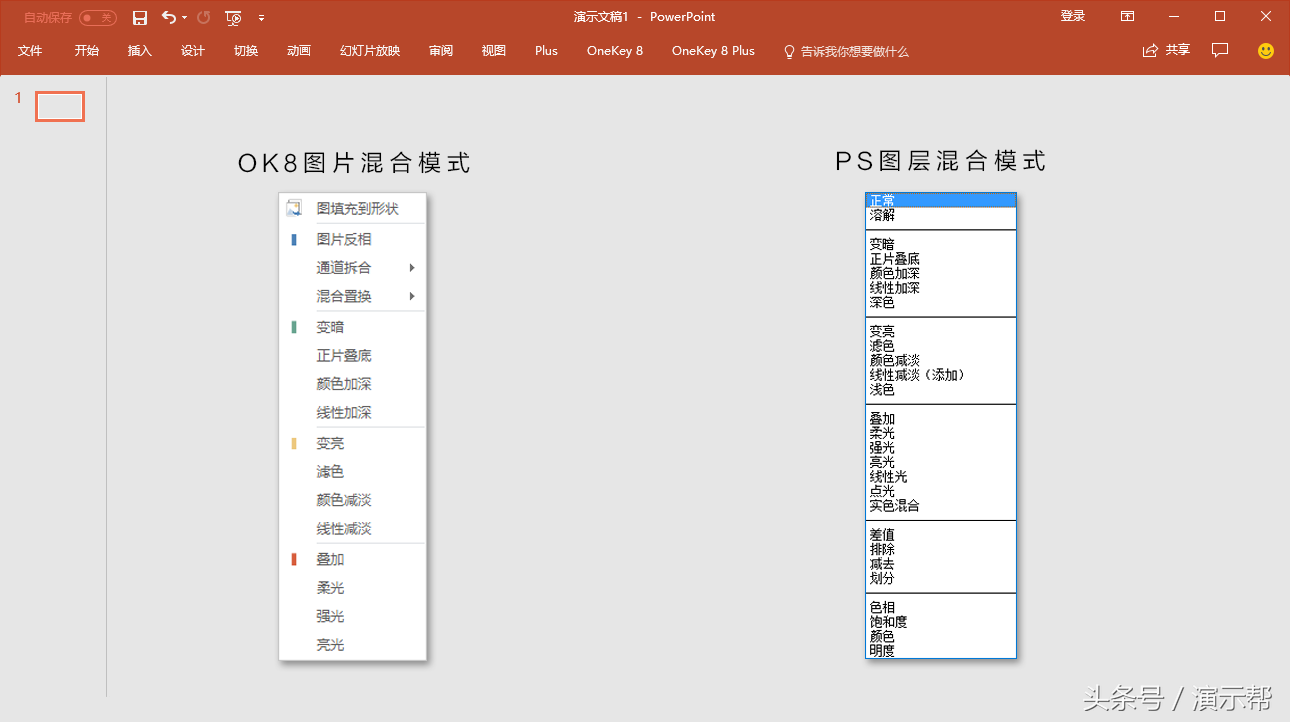Viewport: 1290px width, 722px height.
Task: Open the OneKey 8 Plus tab
Action: coord(713,51)
